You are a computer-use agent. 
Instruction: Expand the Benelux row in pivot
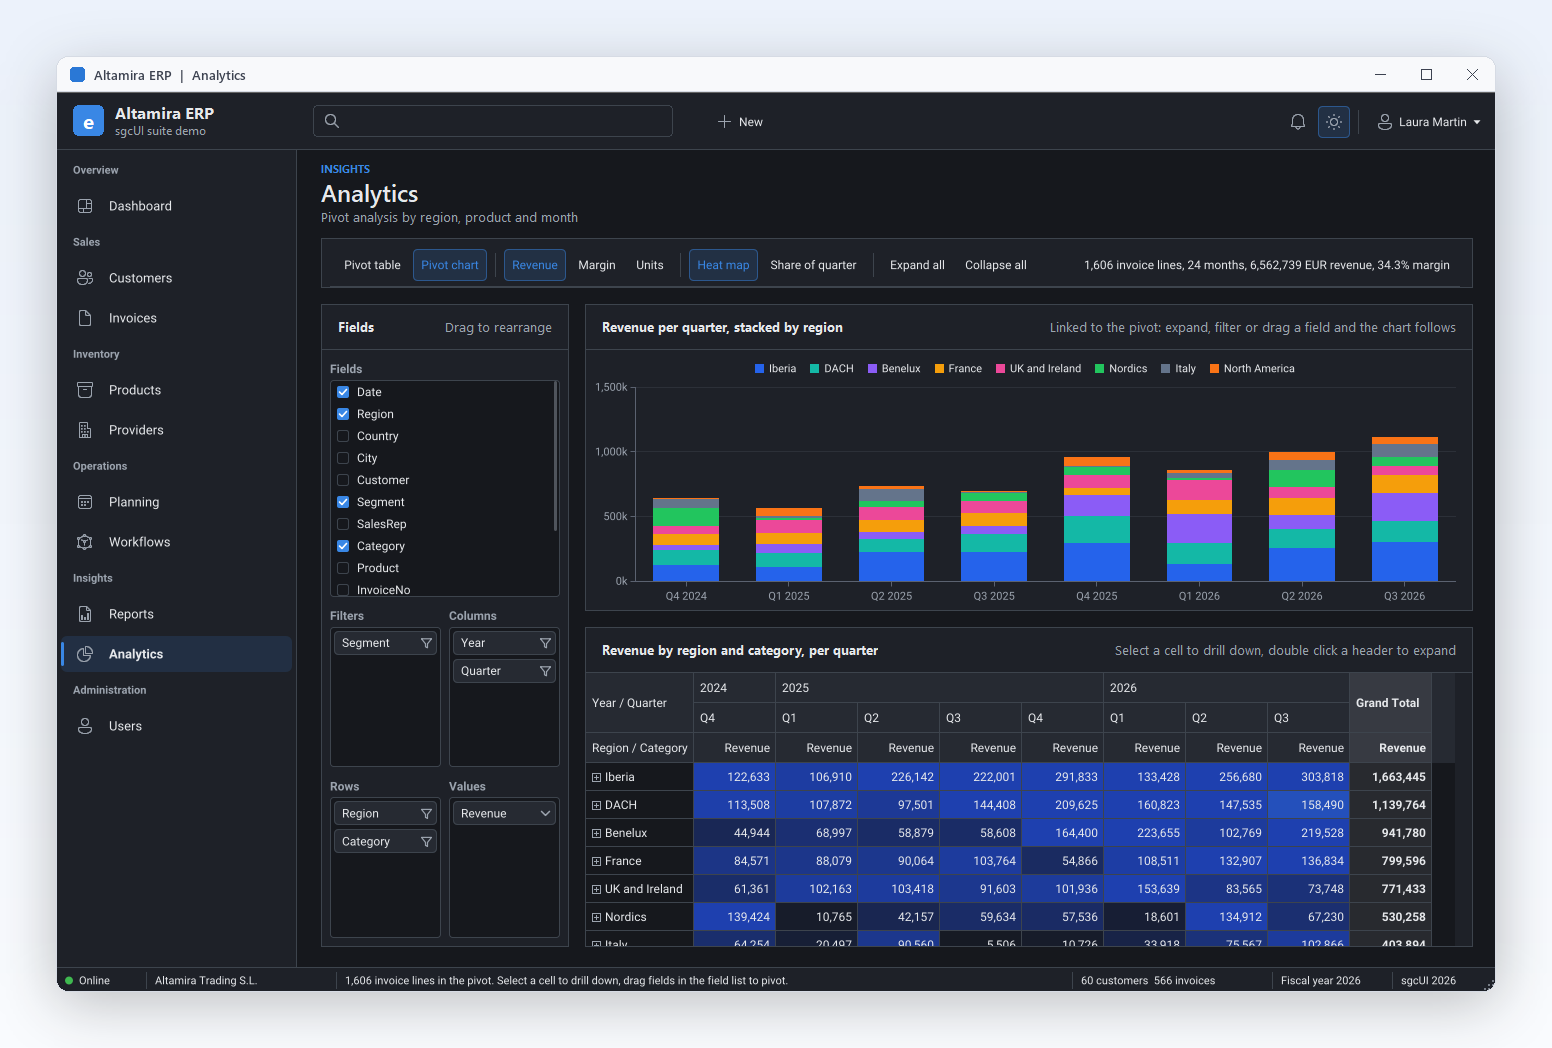(x=597, y=833)
